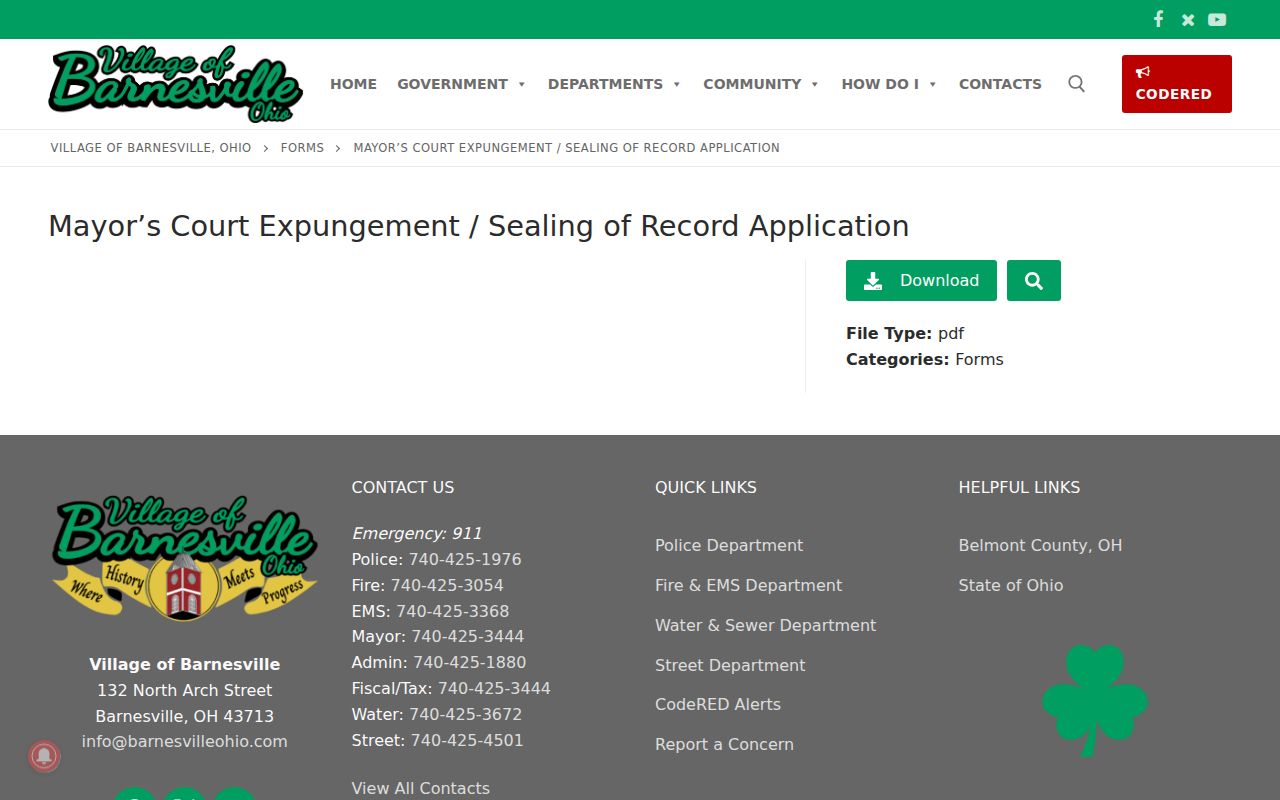This screenshot has width=1280, height=800.
Task: Call the Police number 740-425-1976
Action: 465,559
